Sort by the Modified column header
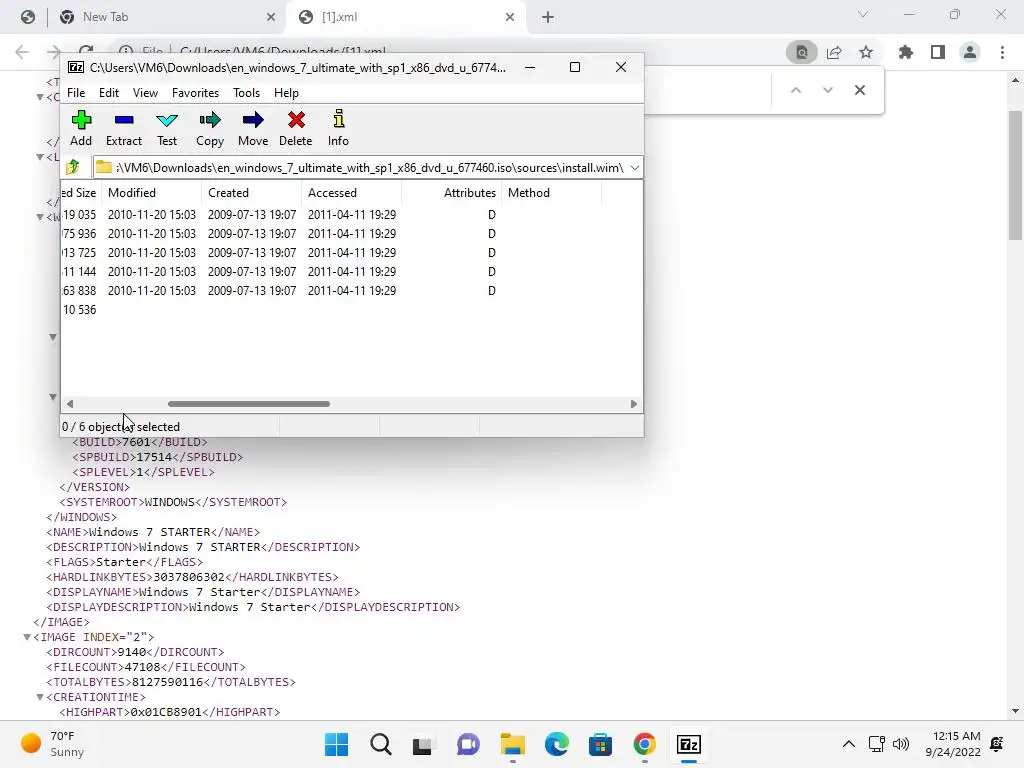This screenshot has width=1024, height=768. point(152,193)
